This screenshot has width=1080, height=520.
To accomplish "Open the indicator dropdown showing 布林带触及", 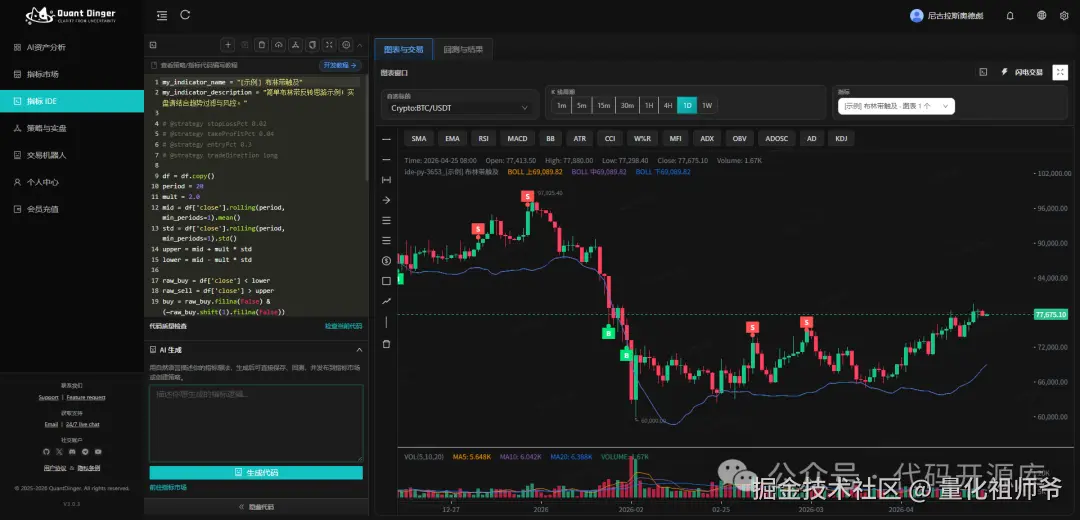I will (x=896, y=106).
